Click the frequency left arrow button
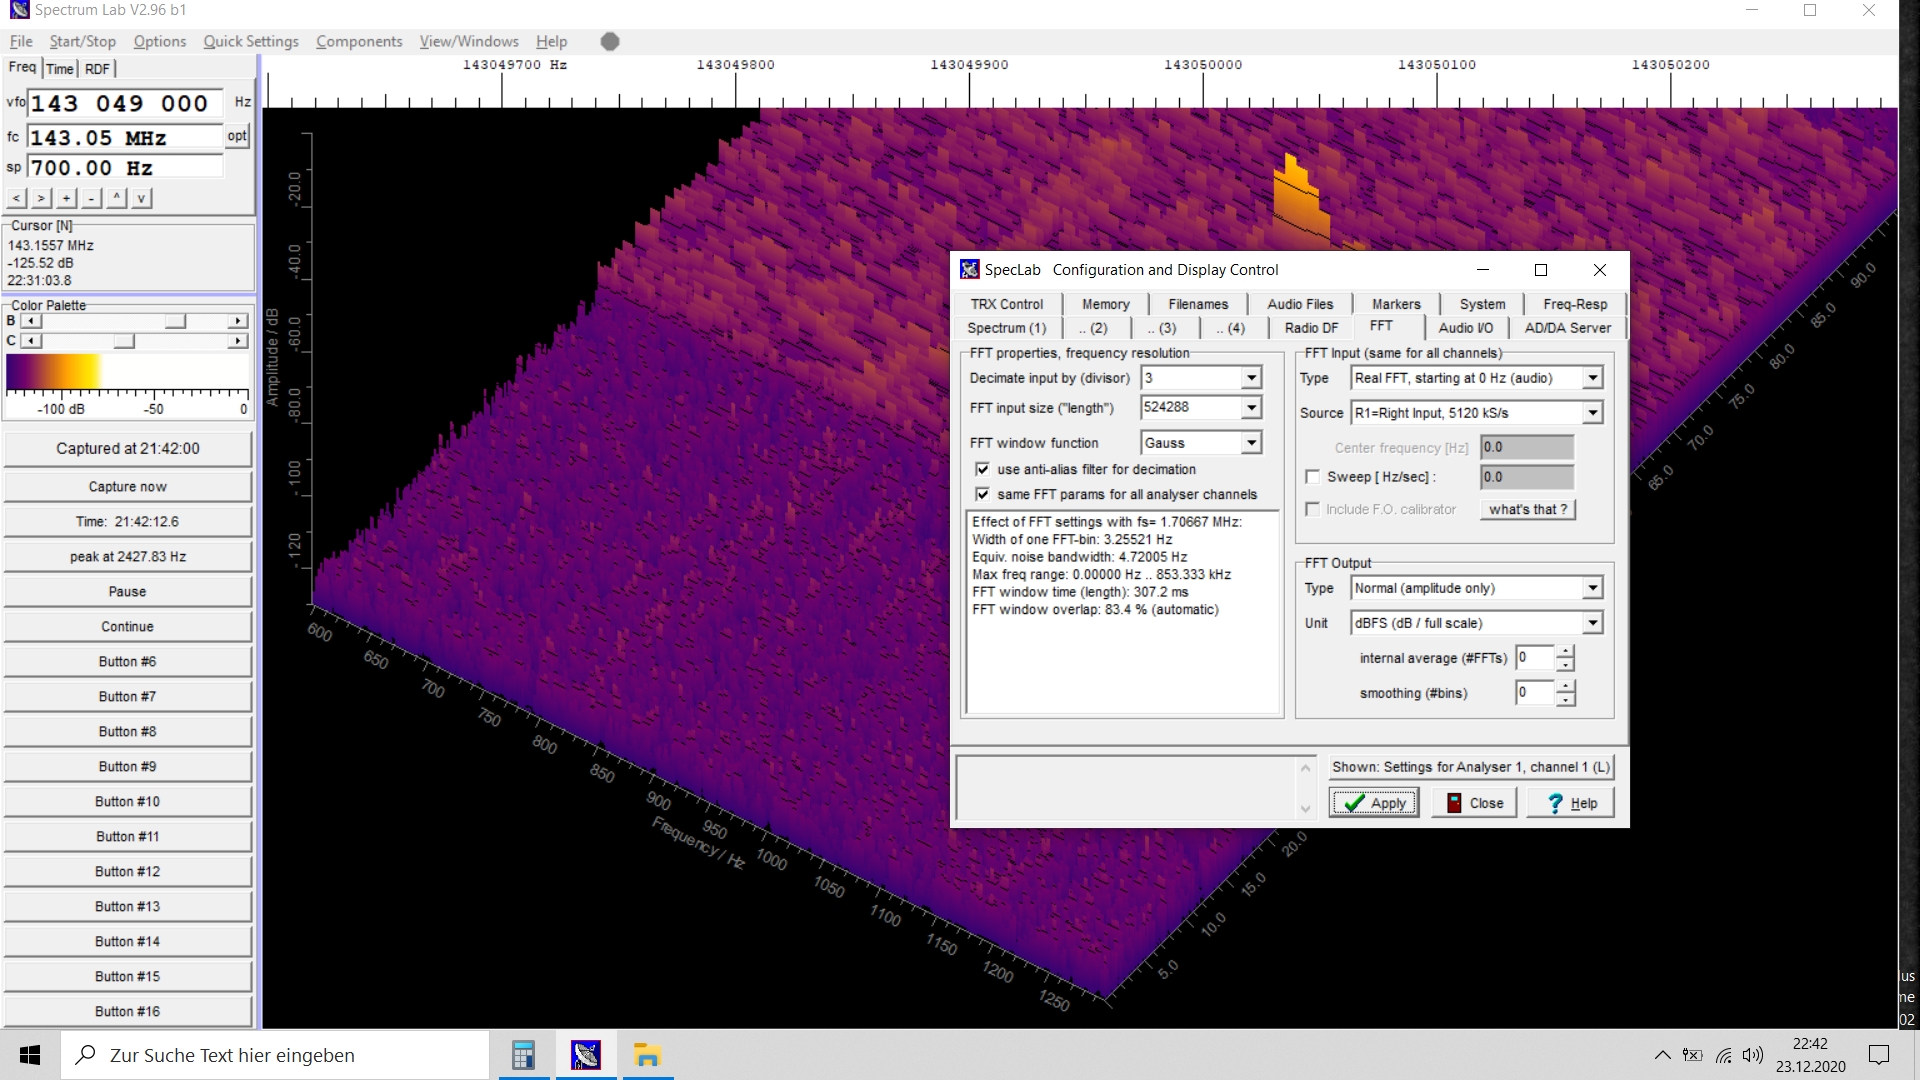Viewport: 1920px width, 1080px height. 16,198
